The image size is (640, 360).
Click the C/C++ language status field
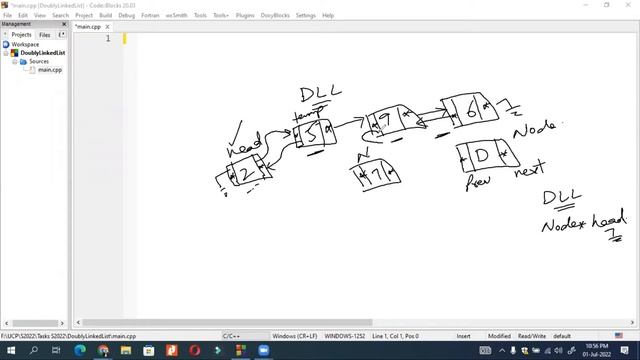[231, 336]
